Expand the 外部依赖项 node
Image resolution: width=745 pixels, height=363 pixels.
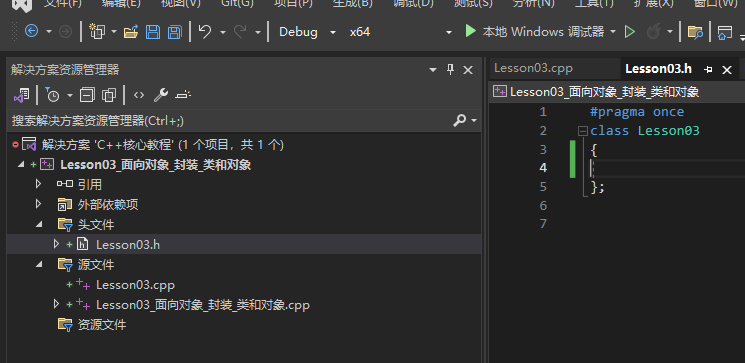[x=39, y=204]
